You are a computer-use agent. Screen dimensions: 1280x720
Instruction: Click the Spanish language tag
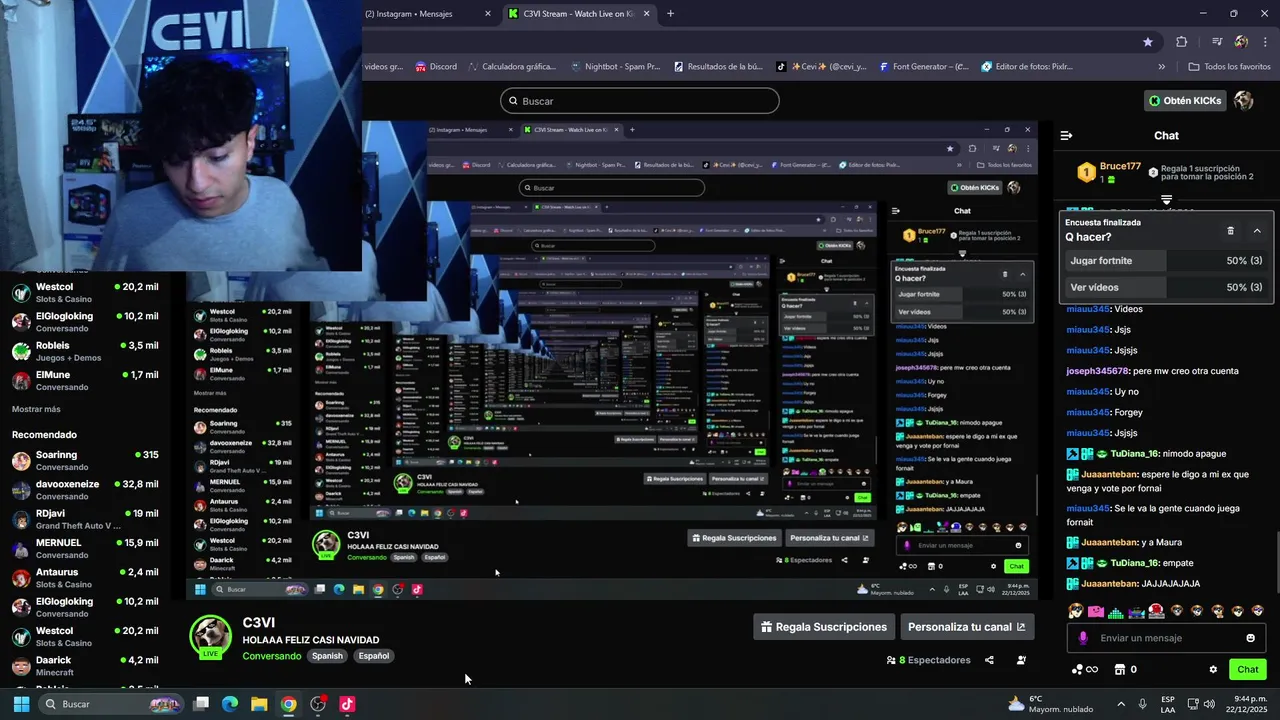click(x=327, y=656)
